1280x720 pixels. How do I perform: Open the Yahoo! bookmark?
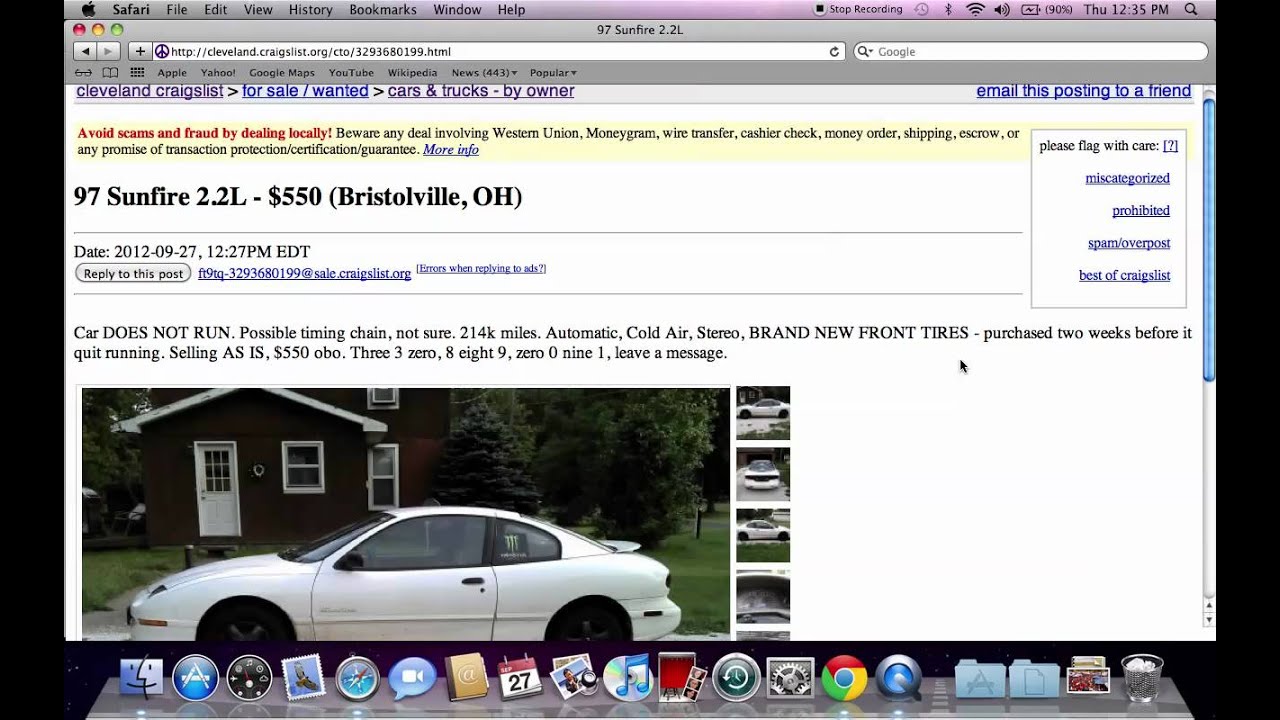218,72
